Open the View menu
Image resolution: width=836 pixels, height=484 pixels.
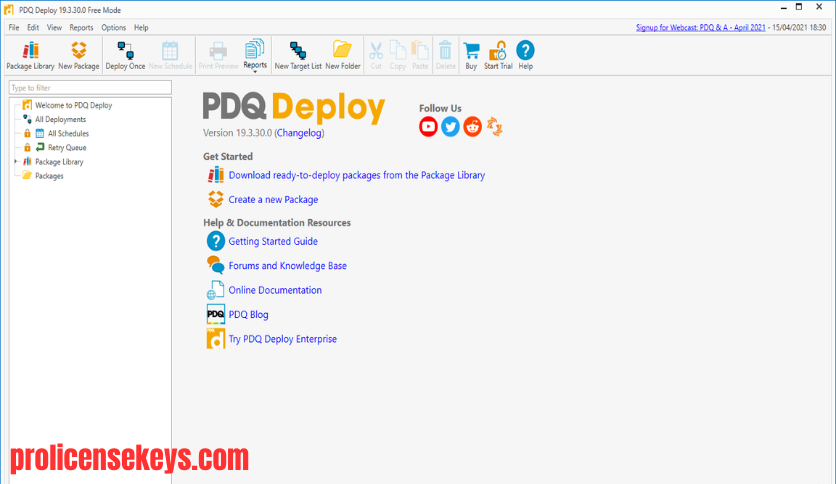(54, 28)
